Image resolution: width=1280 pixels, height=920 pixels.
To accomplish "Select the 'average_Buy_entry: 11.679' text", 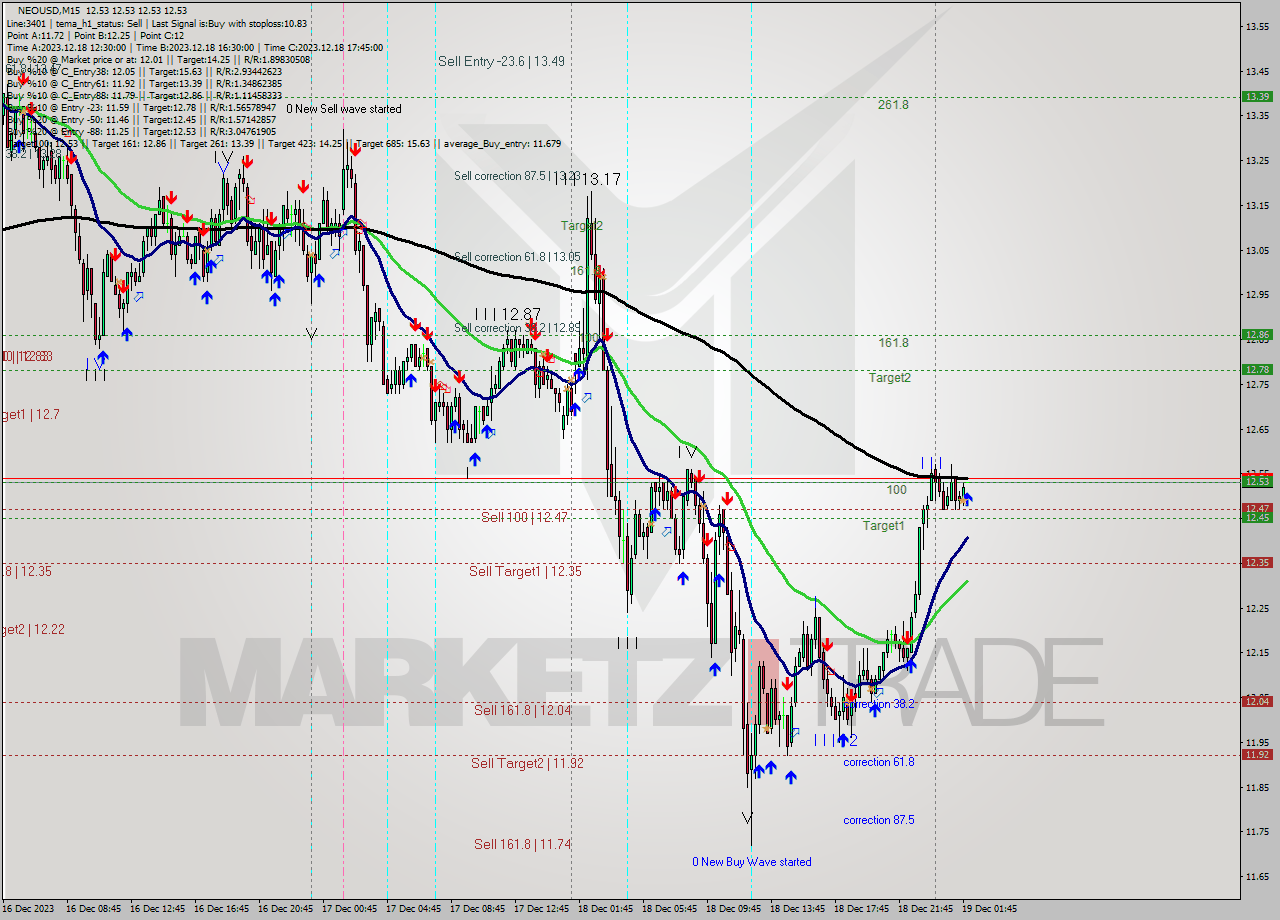I will click(x=502, y=143).
